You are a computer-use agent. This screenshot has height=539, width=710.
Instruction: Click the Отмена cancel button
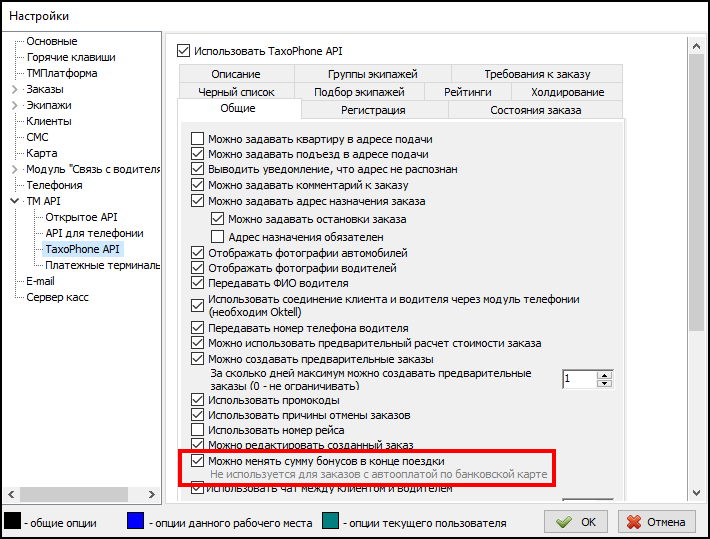(x=656, y=522)
